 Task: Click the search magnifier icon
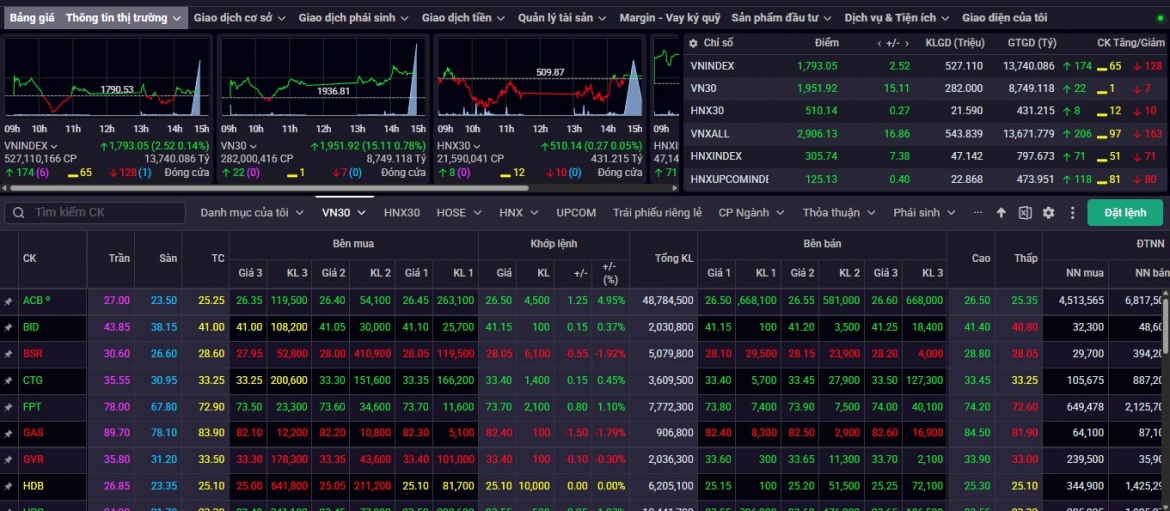tap(18, 213)
